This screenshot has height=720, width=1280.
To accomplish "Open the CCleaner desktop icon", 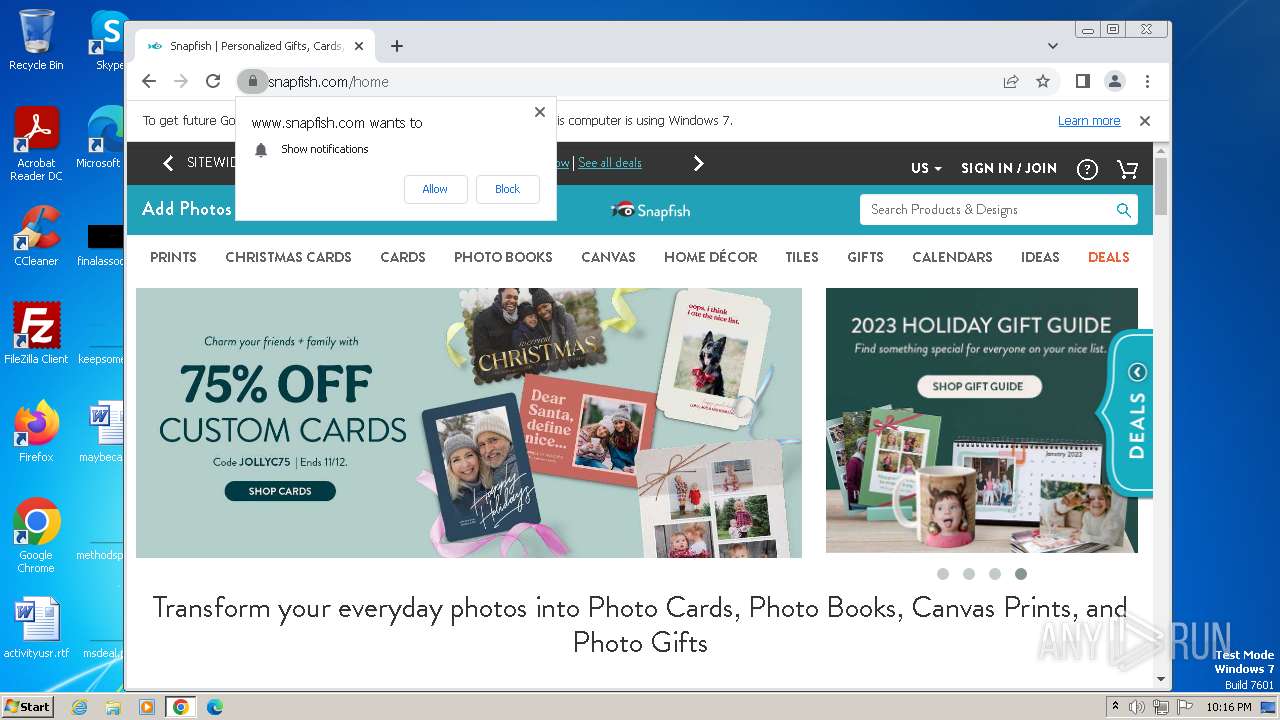I will tap(36, 236).
